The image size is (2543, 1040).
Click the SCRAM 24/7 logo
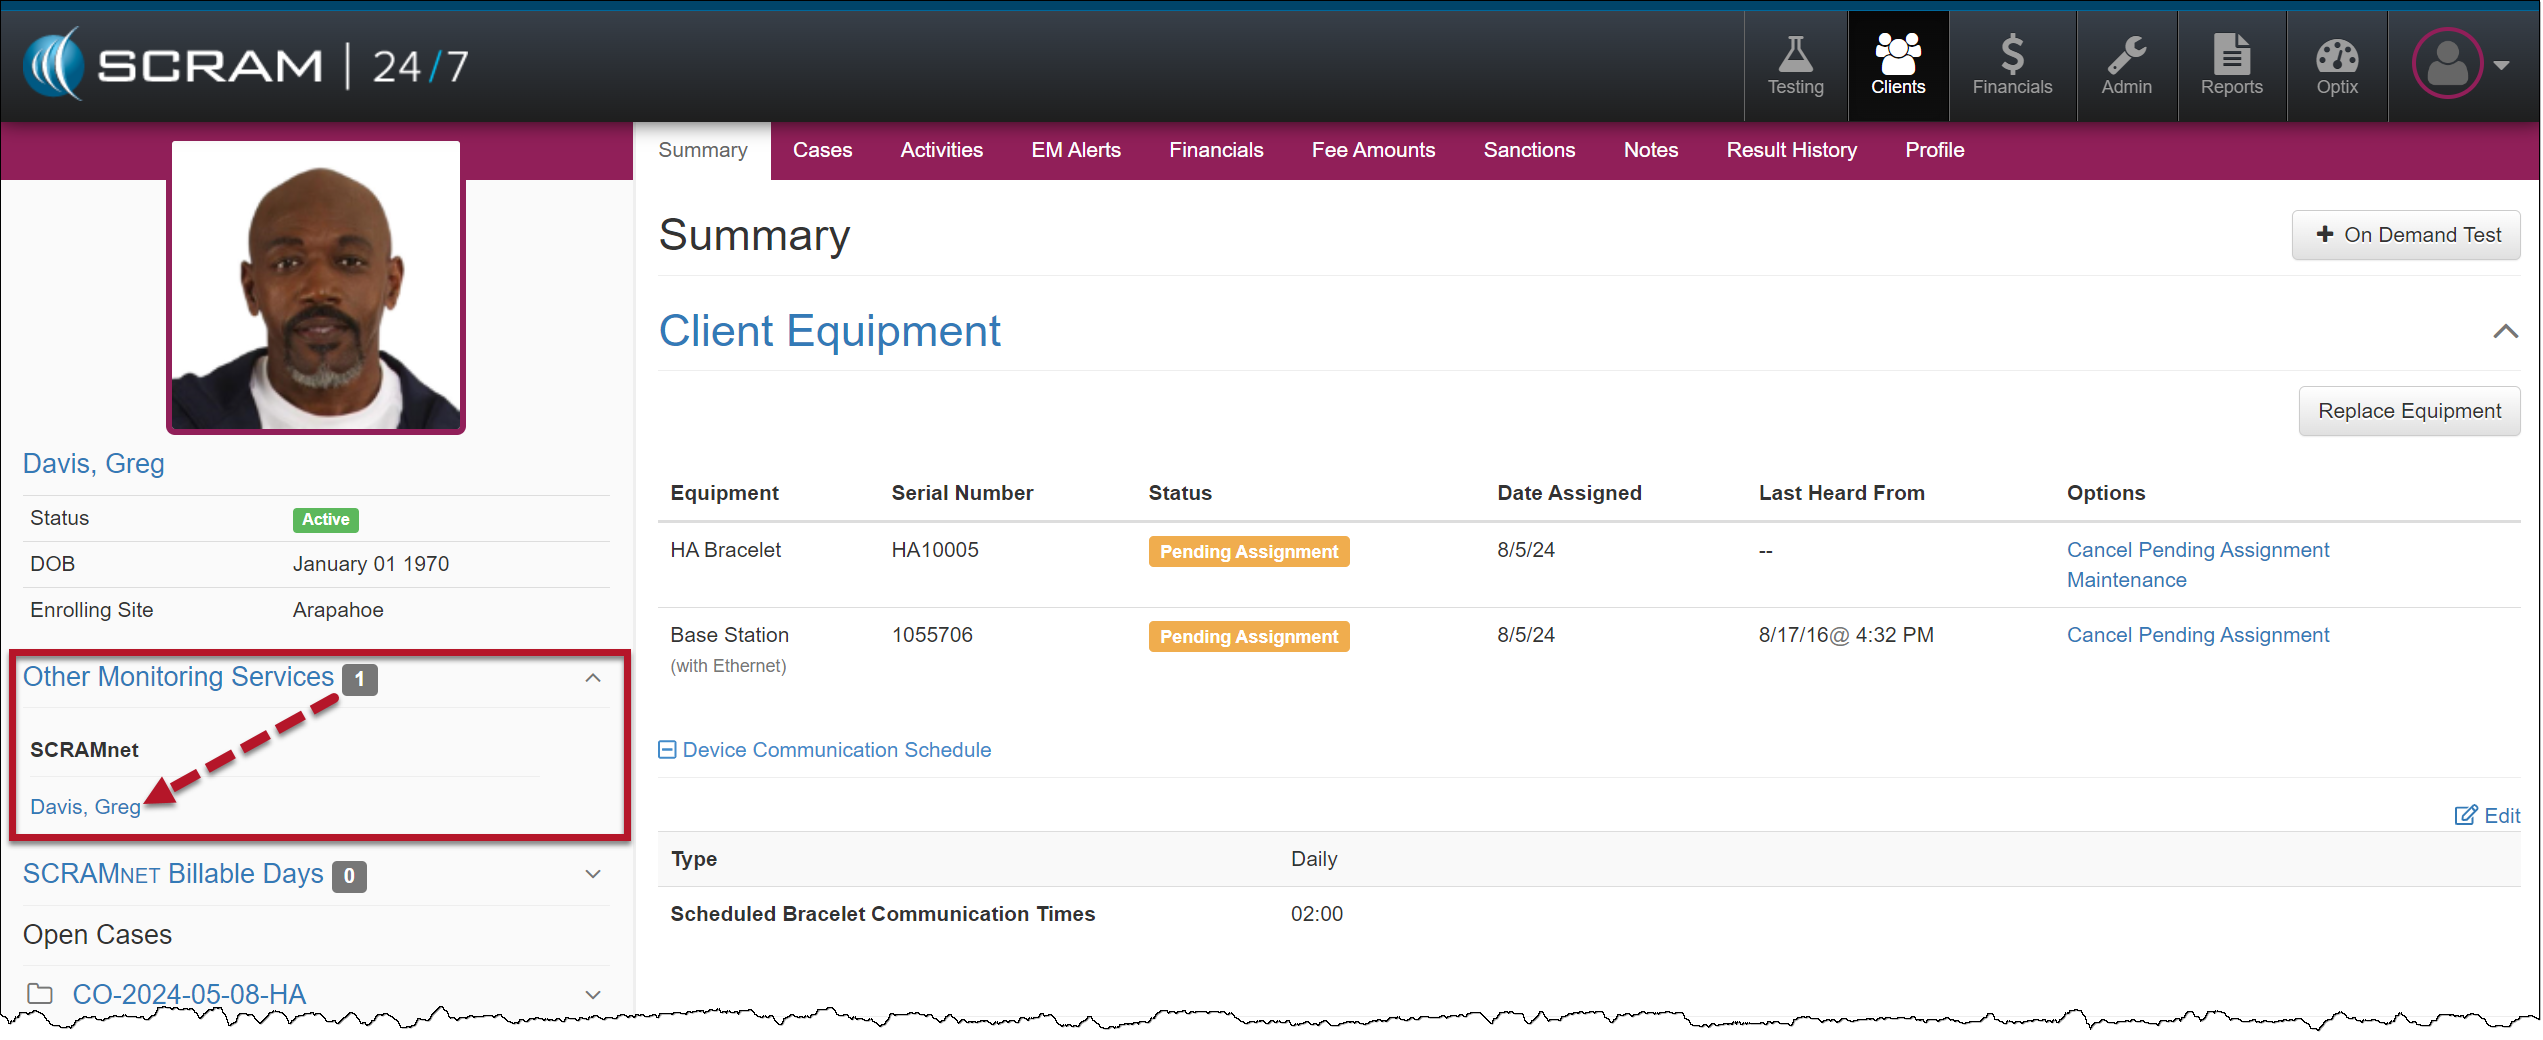coord(246,66)
